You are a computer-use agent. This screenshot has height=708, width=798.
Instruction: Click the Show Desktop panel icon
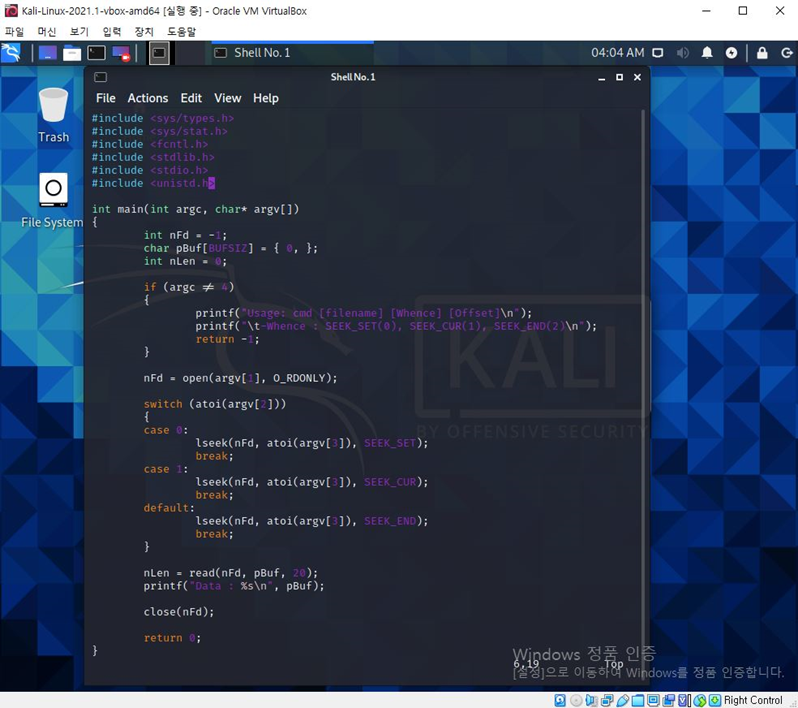(x=47, y=53)
